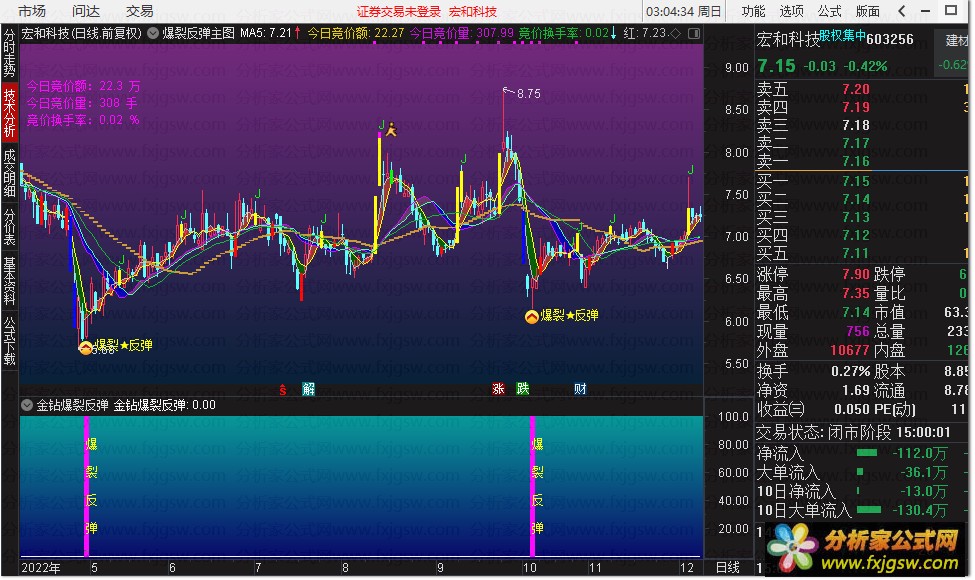Click 宏和科技(日线.前复权) chart title
Screen dimensions: 975x580
81,33
